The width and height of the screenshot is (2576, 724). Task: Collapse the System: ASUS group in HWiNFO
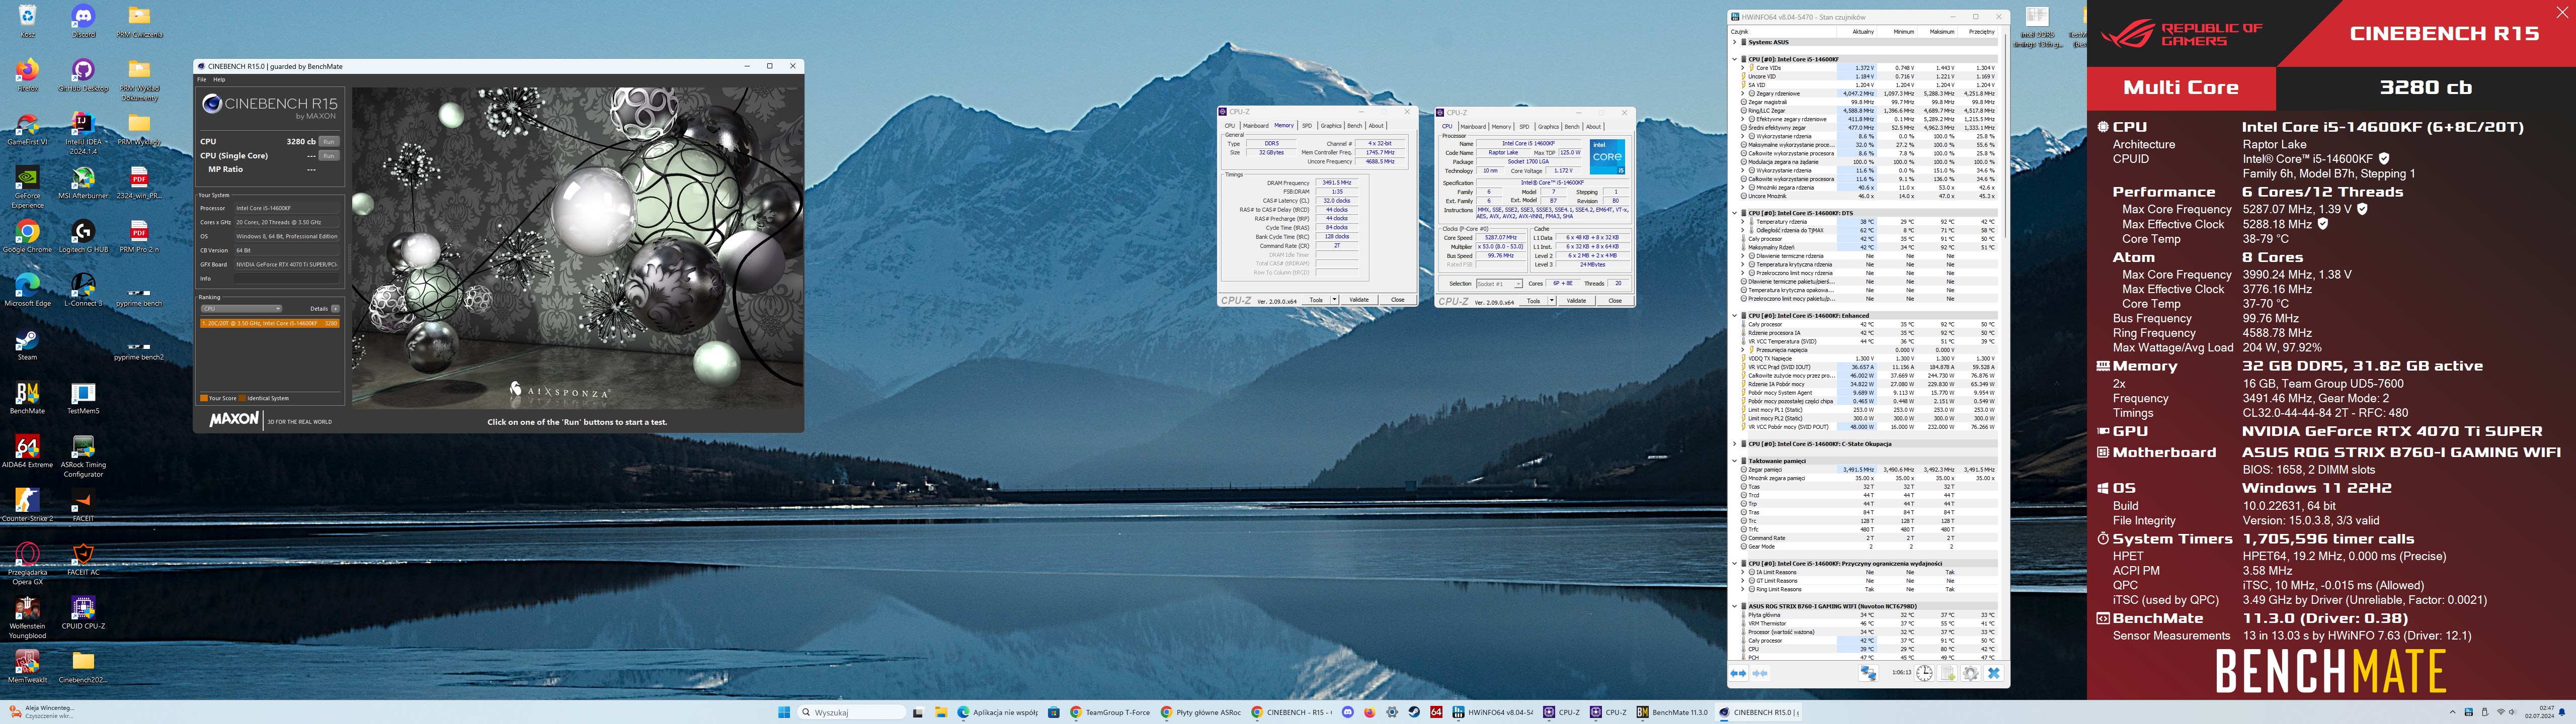pos(1735,42)
